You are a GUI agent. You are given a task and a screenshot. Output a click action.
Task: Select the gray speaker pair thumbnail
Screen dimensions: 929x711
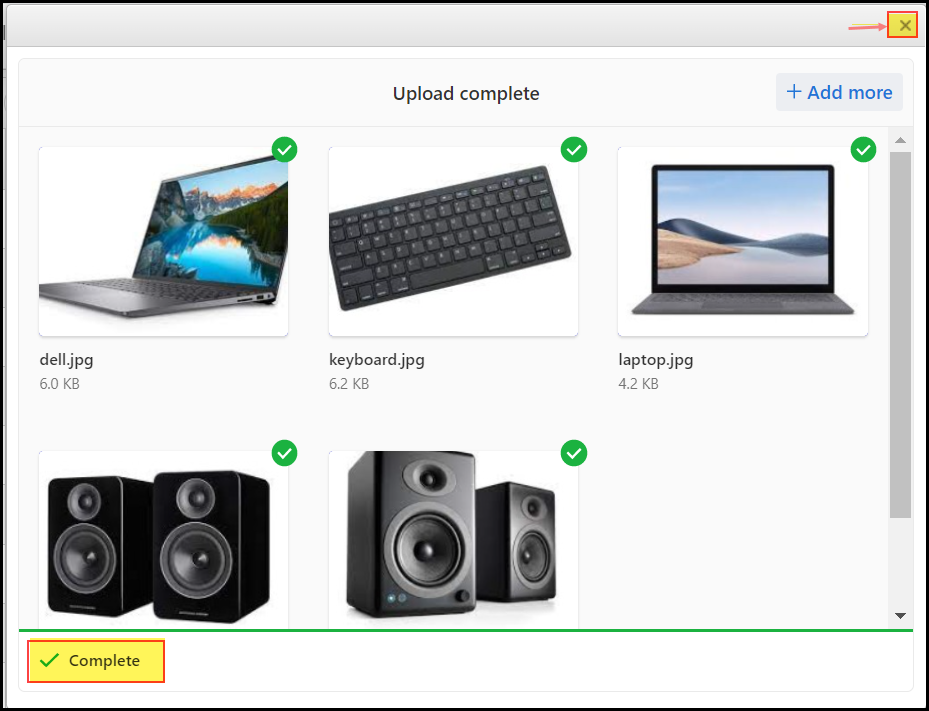(453, 540)
